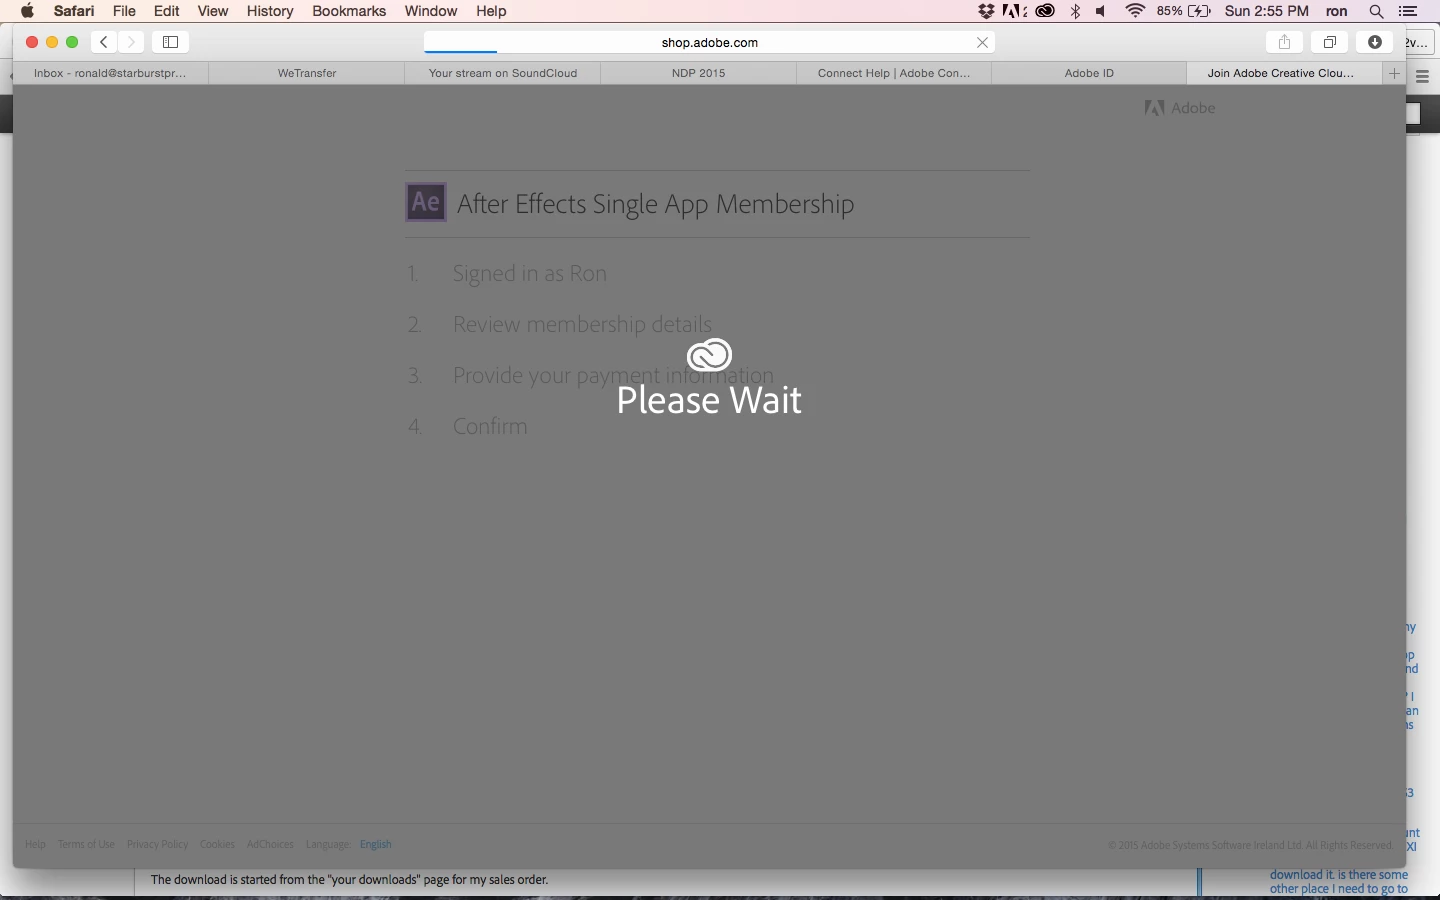Open the Share button in toolbar
Image resolution: width=1440 pixels, height=900 pixels.
pos(1285,42)
